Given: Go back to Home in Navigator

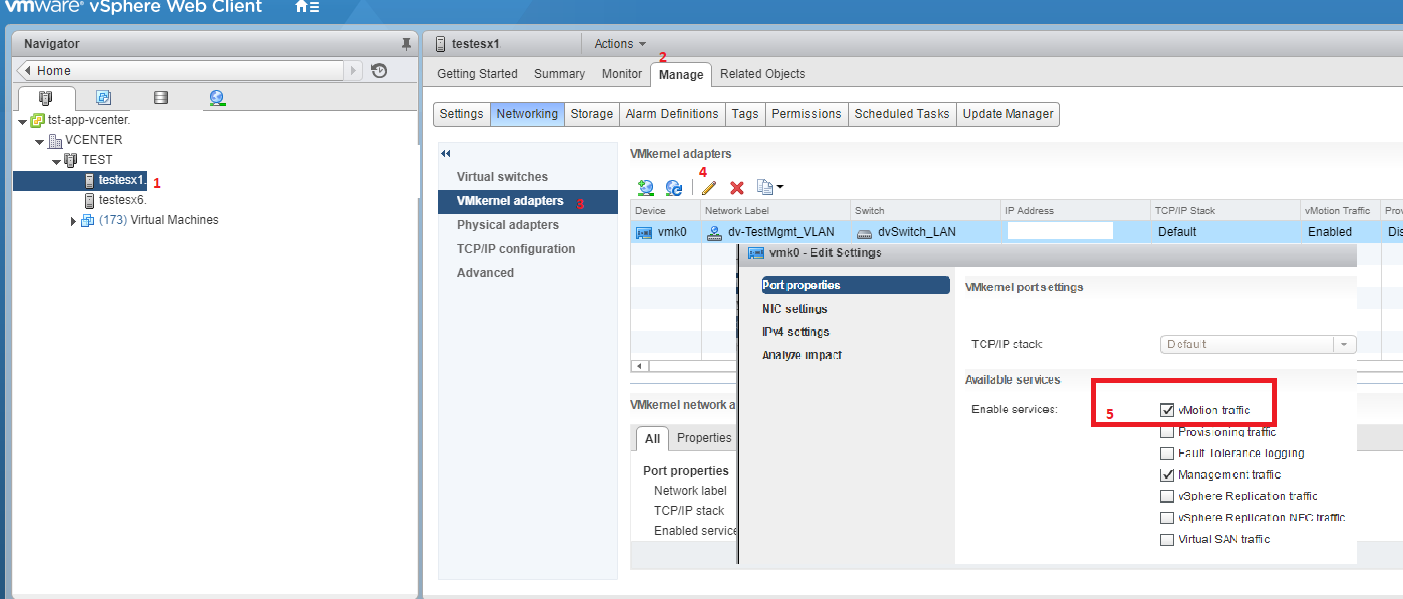Looking at the screenshot, I should 180,71.
